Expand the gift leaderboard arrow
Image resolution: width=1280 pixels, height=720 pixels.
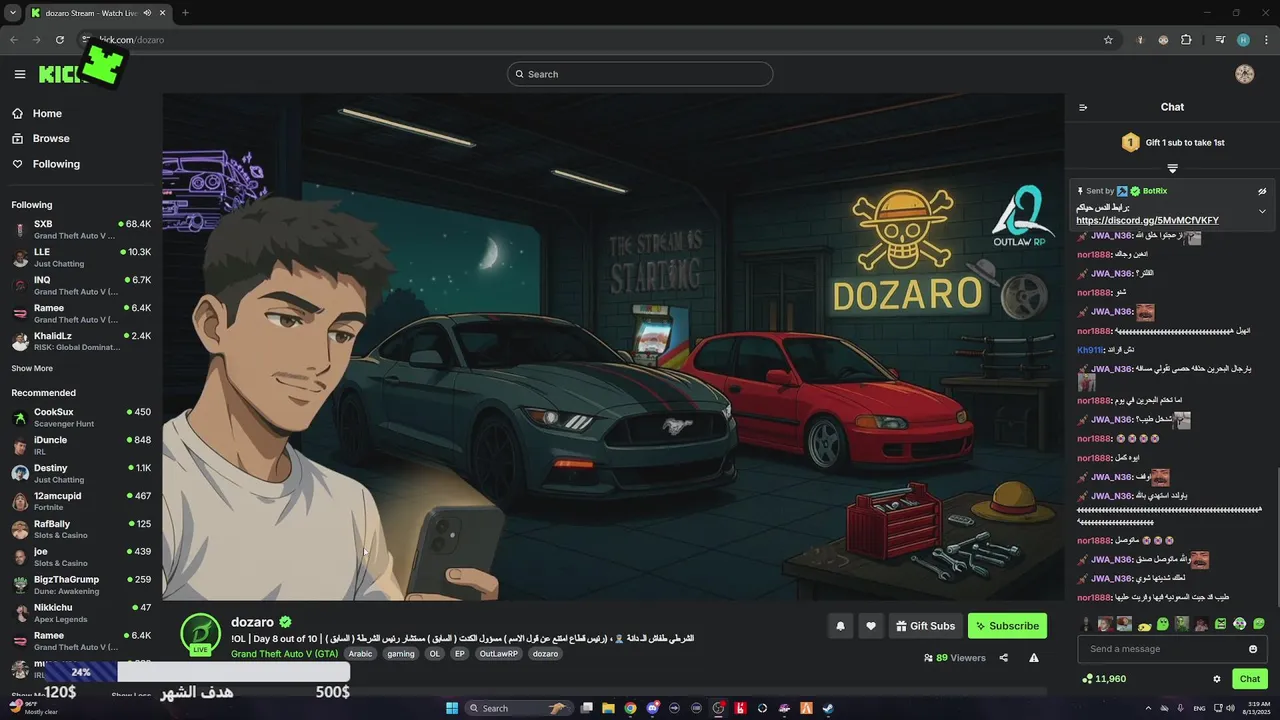tap(1173, 168)
